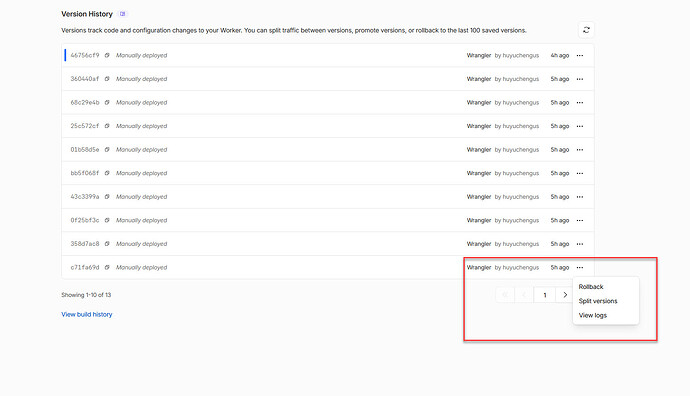The width and height of the screenshot is (690, 396).
Task: Open actions menu for version 46756cf9
Action: click(580, 55)
